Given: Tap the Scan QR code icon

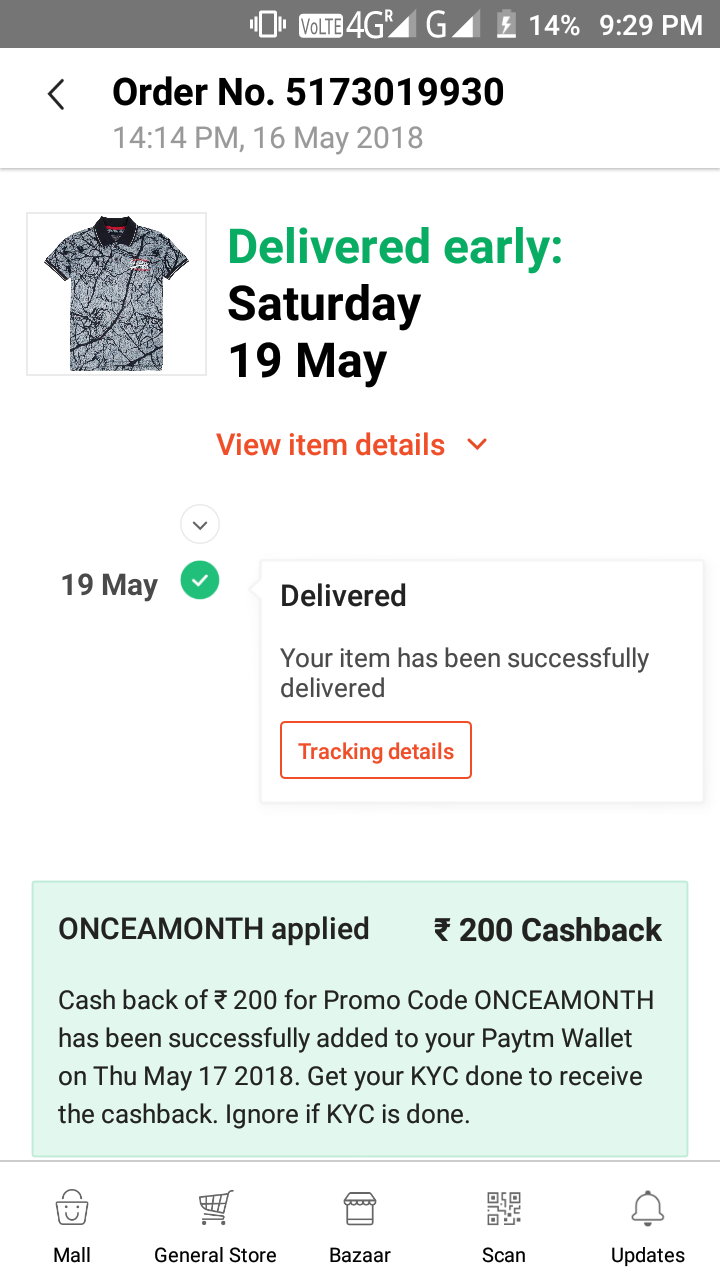Looking at the screenshot, I should coord(504,1207).
